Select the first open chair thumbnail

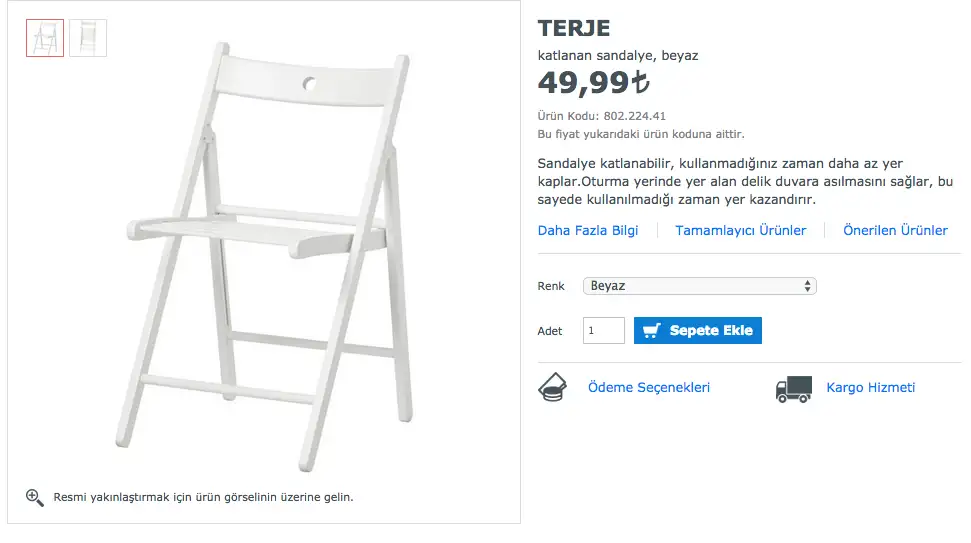coord(45,38)
